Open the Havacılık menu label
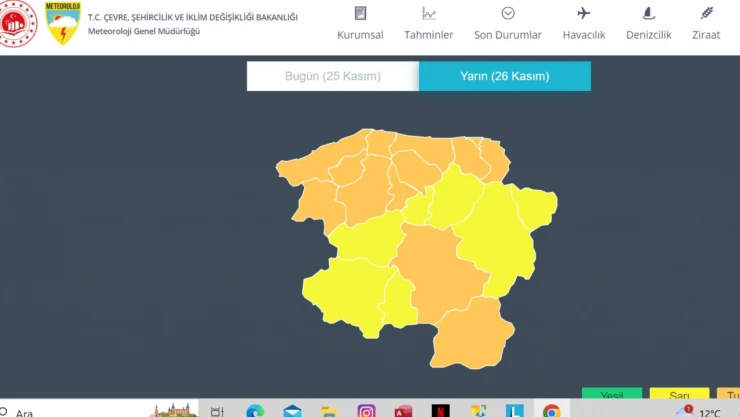740x417 pixels. [x=584, y=35]
